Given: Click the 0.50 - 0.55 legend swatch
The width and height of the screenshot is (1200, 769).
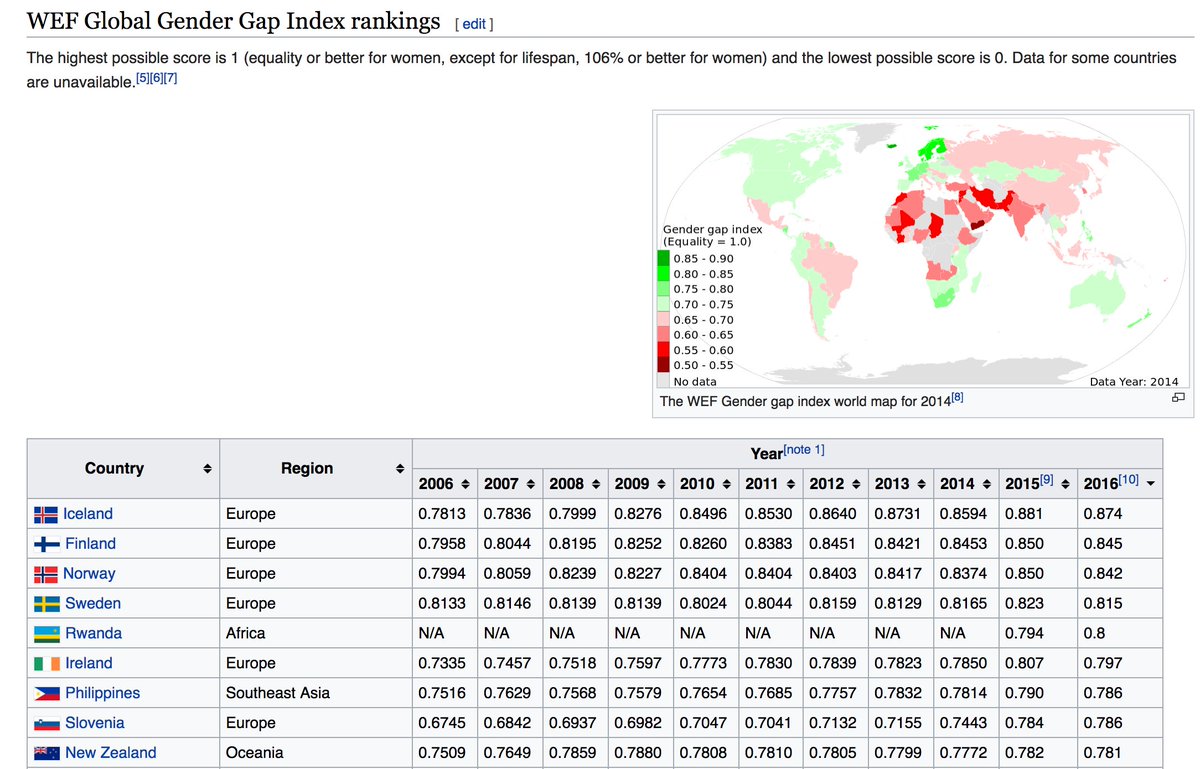Looking at the screenshot, I should coord(664,365).
